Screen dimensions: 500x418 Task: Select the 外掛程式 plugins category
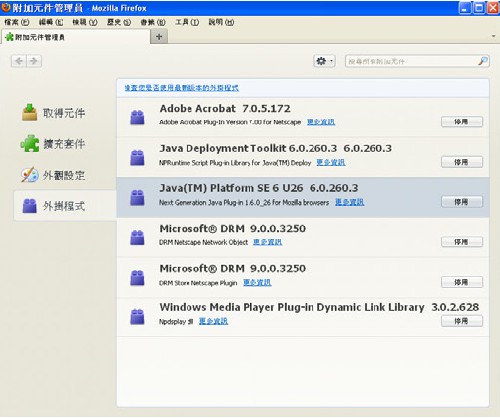tap(65, 206)
